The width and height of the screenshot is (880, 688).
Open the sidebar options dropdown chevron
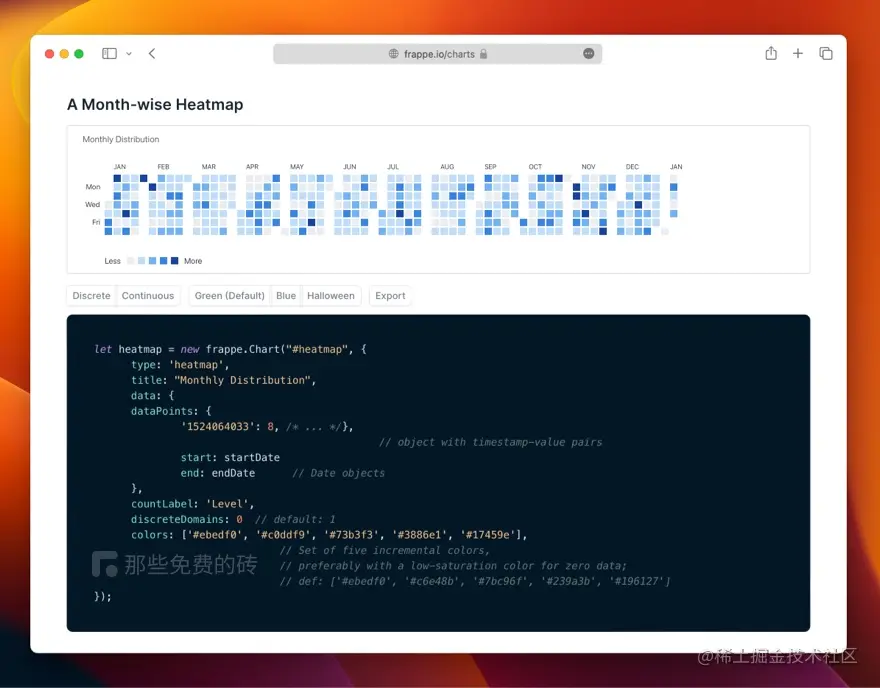coord(129,54)
